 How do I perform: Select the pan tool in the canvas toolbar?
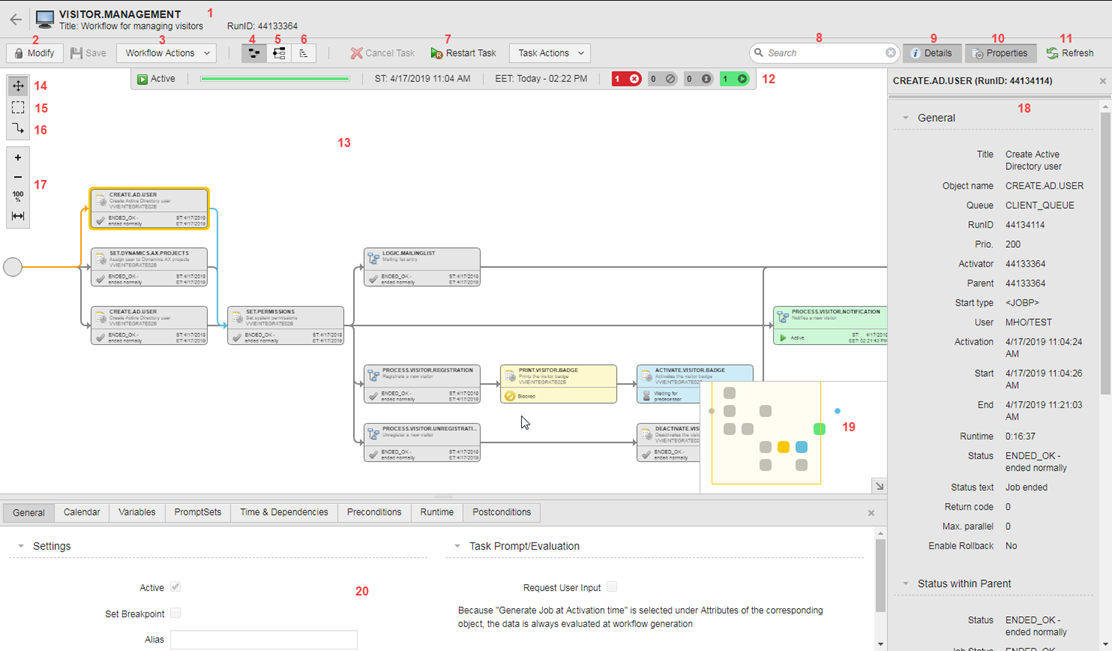(x=16, y=85)
